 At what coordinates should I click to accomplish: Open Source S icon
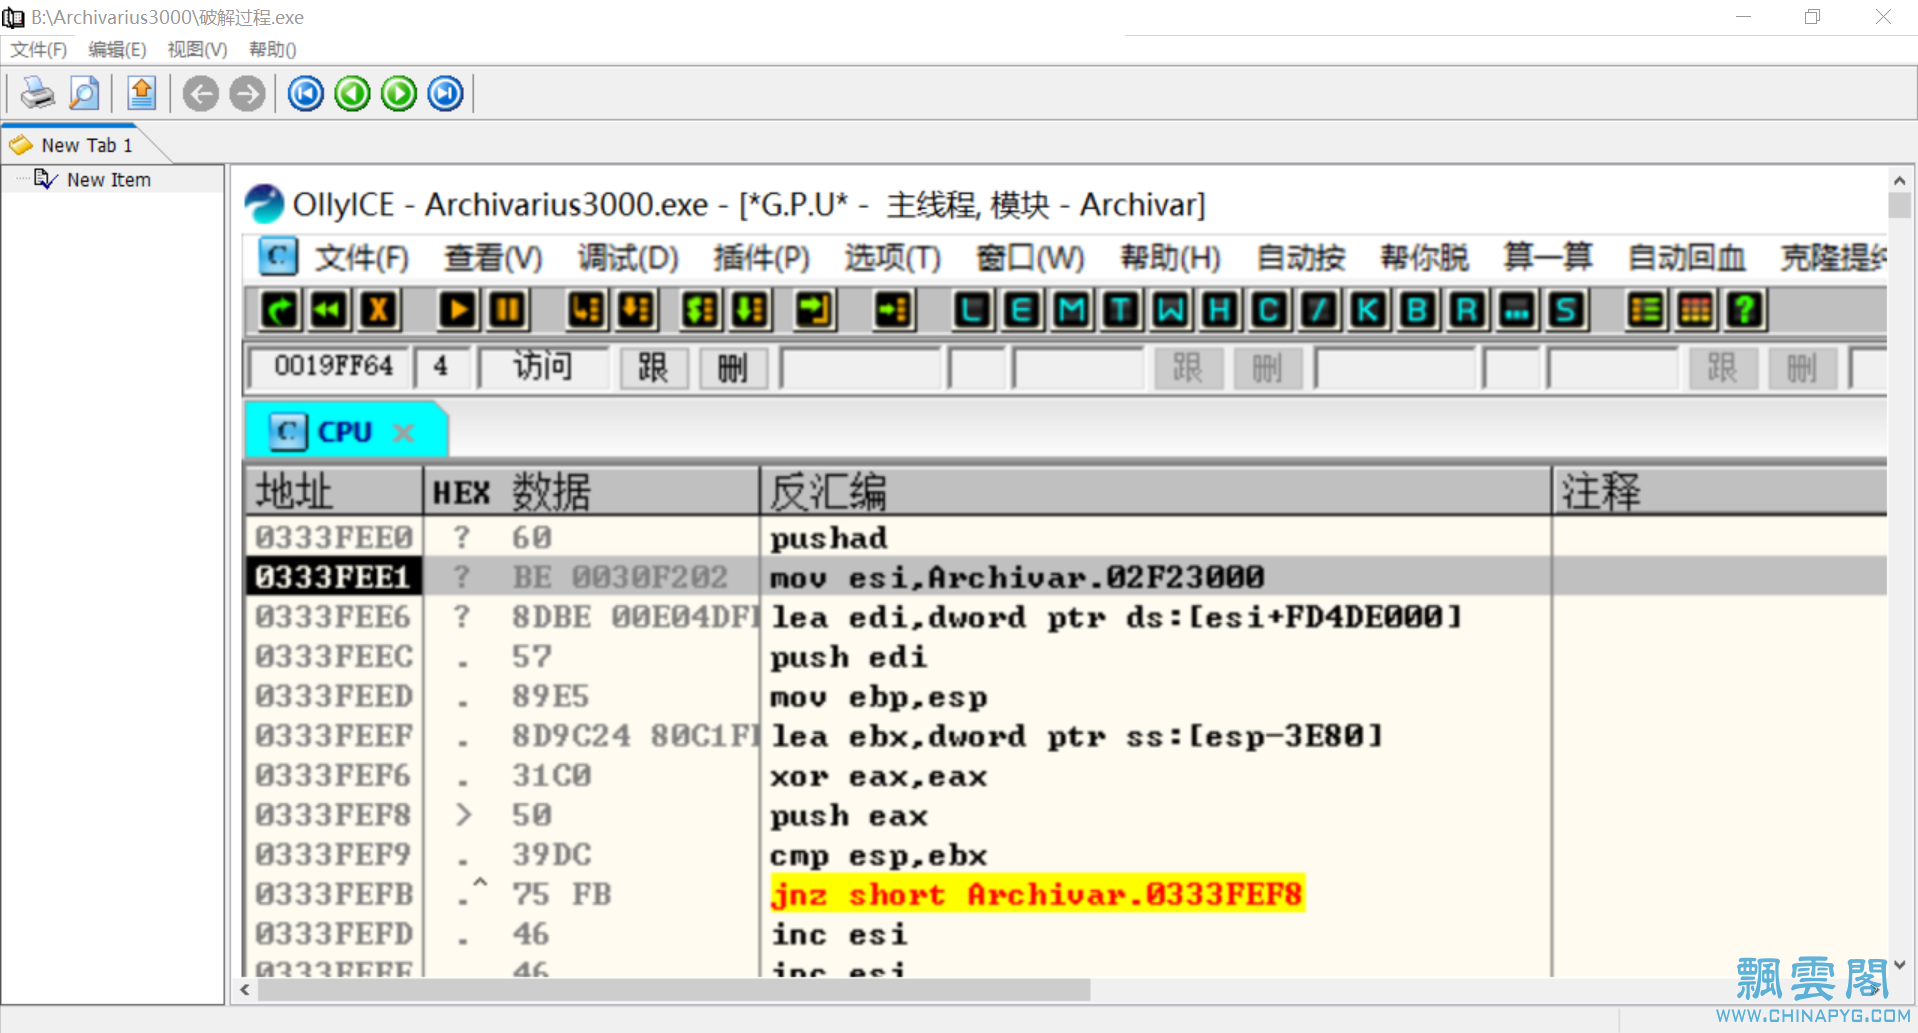pyautogui.click(x=1567, y=311)
